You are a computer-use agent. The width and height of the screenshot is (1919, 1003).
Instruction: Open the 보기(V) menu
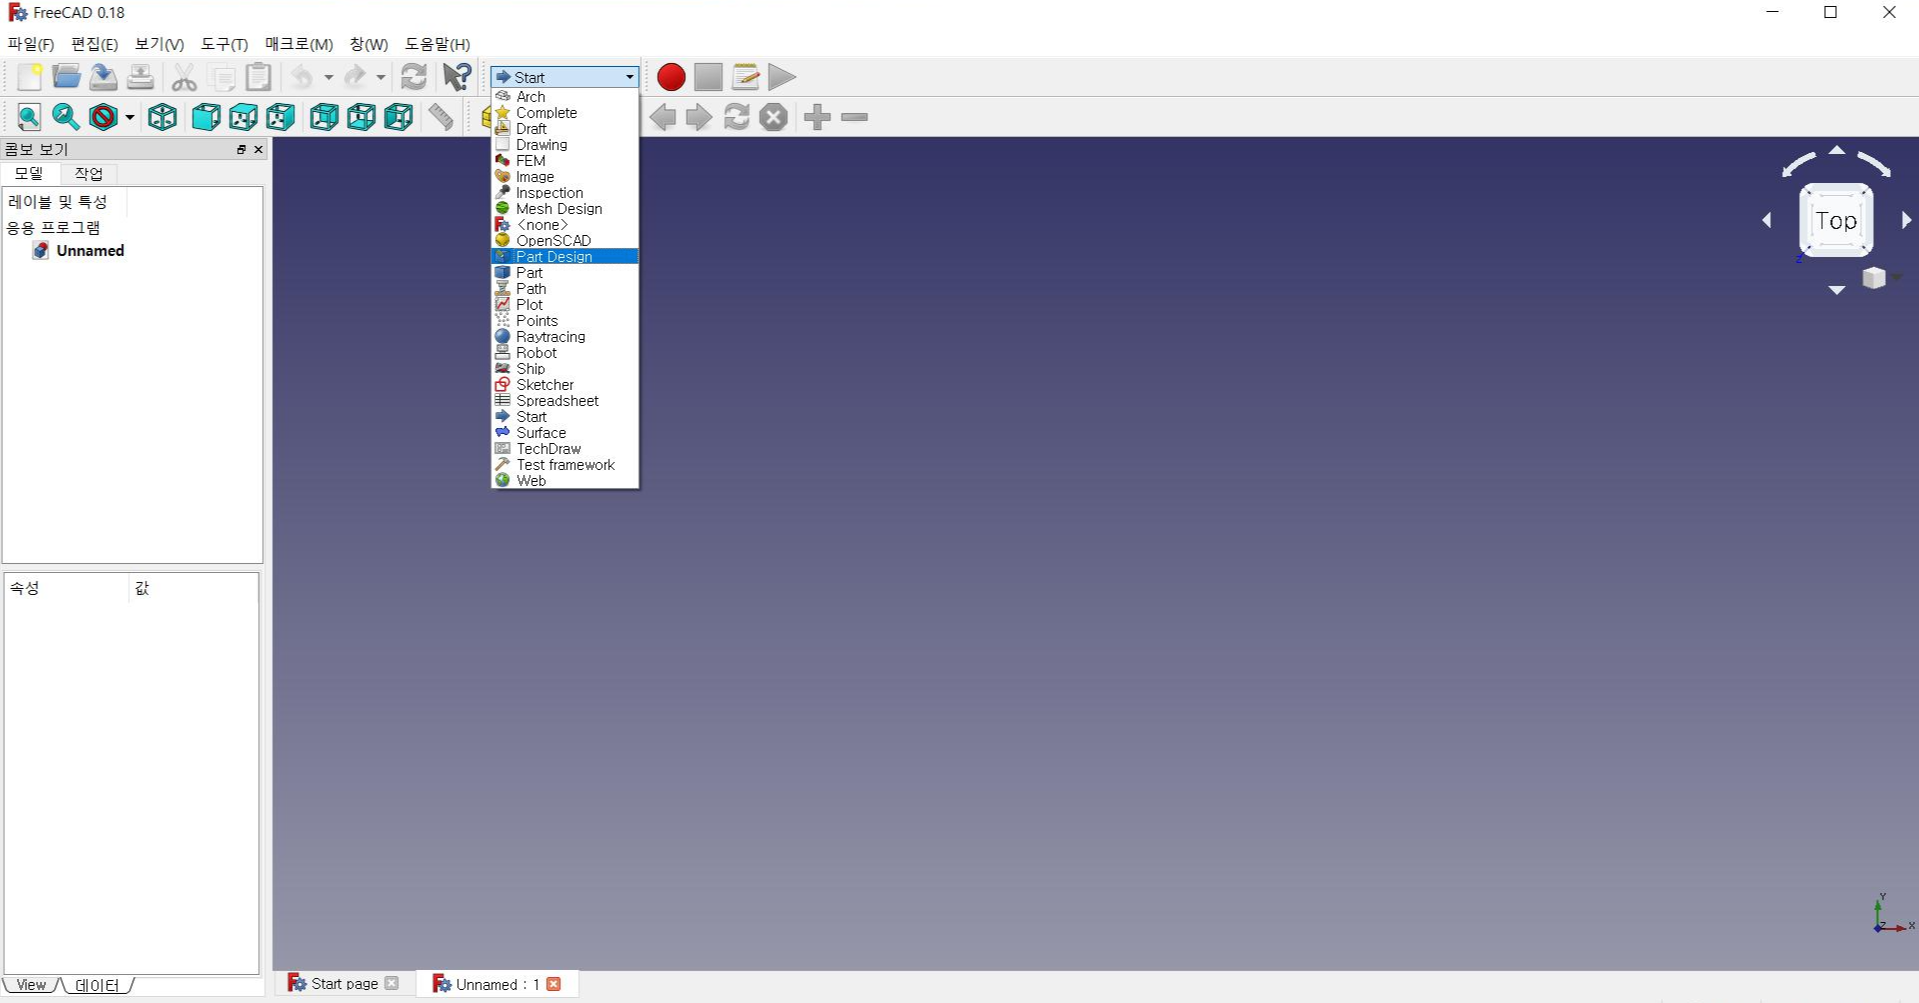pyautogui.click(x=159, y=44)
